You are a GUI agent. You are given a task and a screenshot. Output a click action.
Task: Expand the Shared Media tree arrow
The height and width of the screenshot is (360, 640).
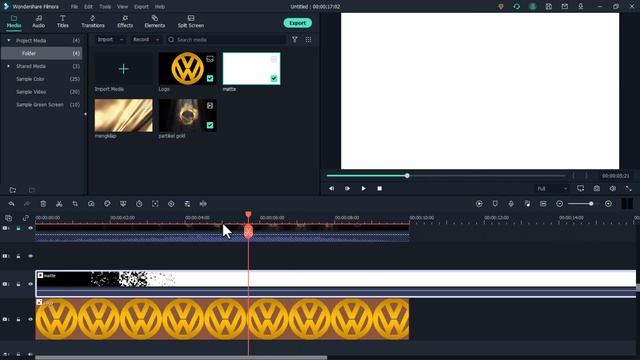9,66
